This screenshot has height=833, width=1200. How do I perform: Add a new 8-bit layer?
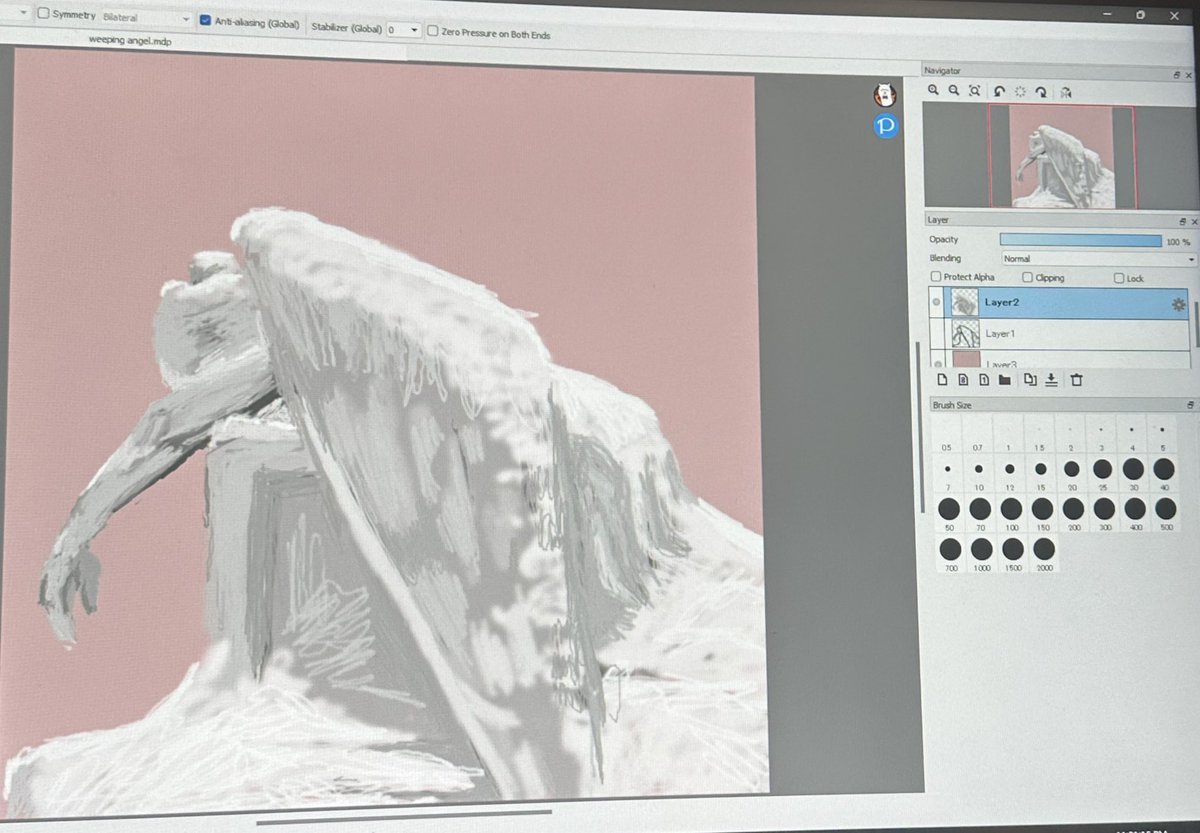point(962,379)
